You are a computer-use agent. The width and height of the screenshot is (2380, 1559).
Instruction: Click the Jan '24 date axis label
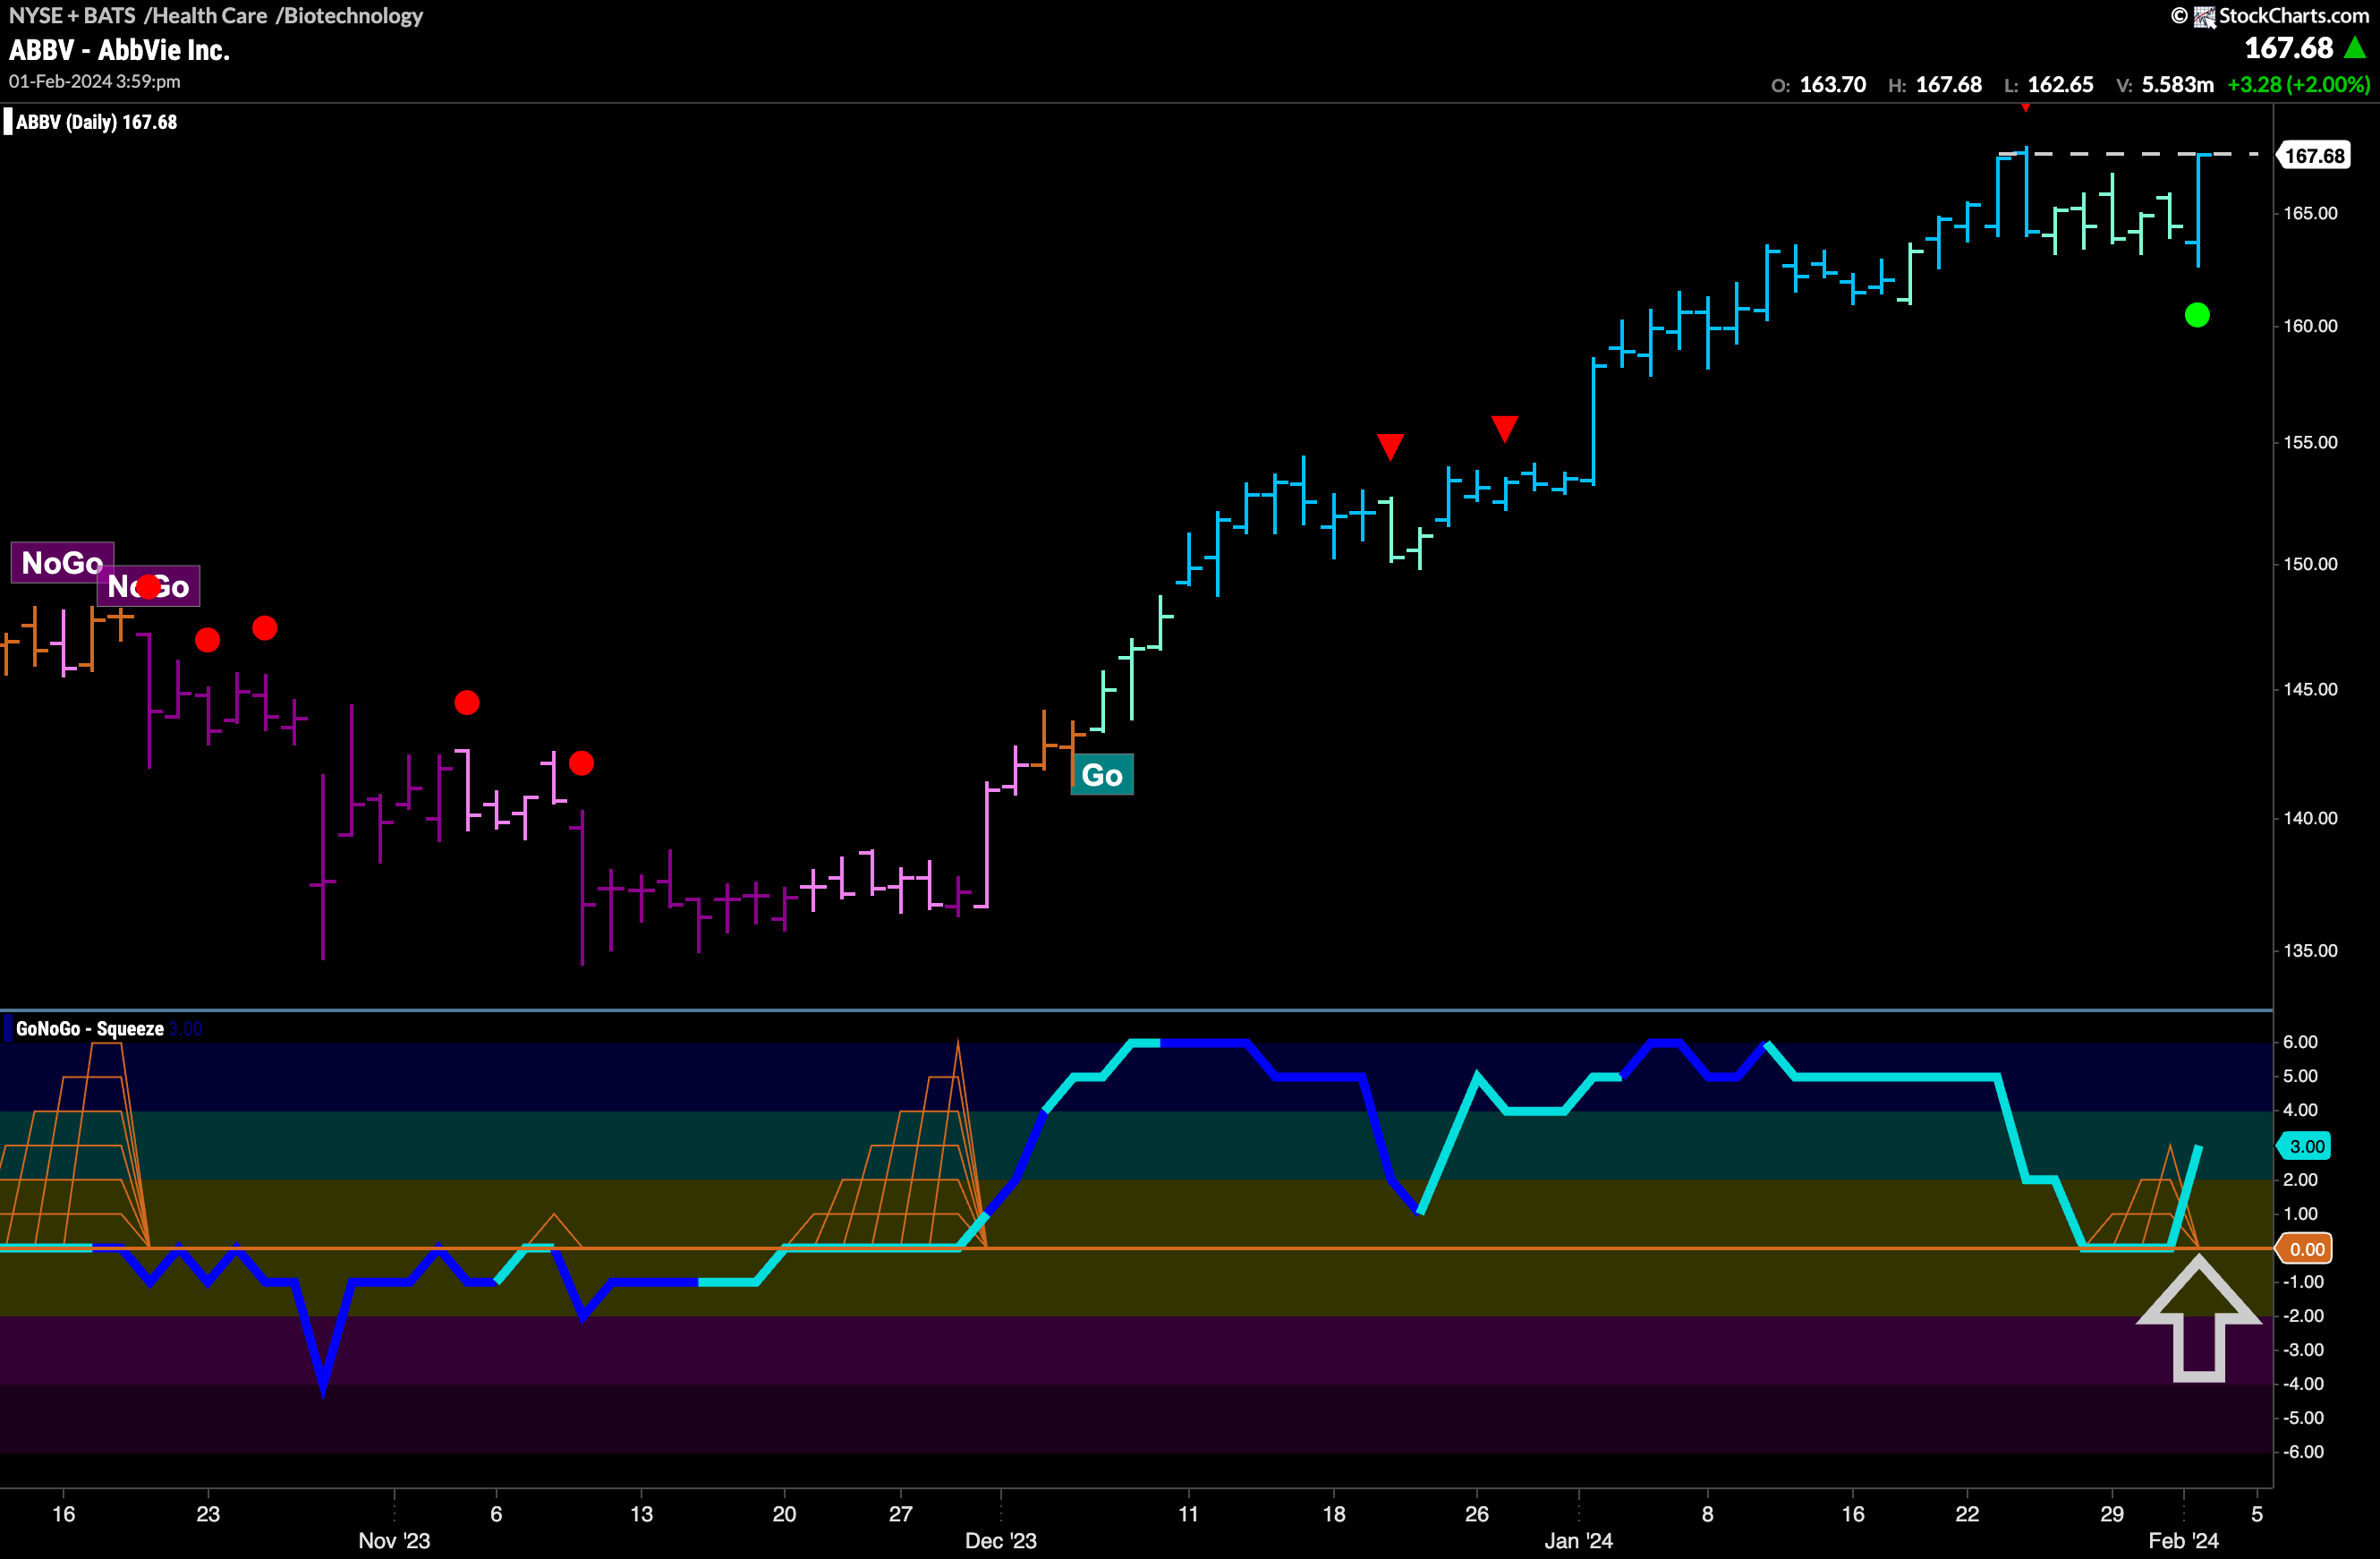click(x=1578, y=1541)
